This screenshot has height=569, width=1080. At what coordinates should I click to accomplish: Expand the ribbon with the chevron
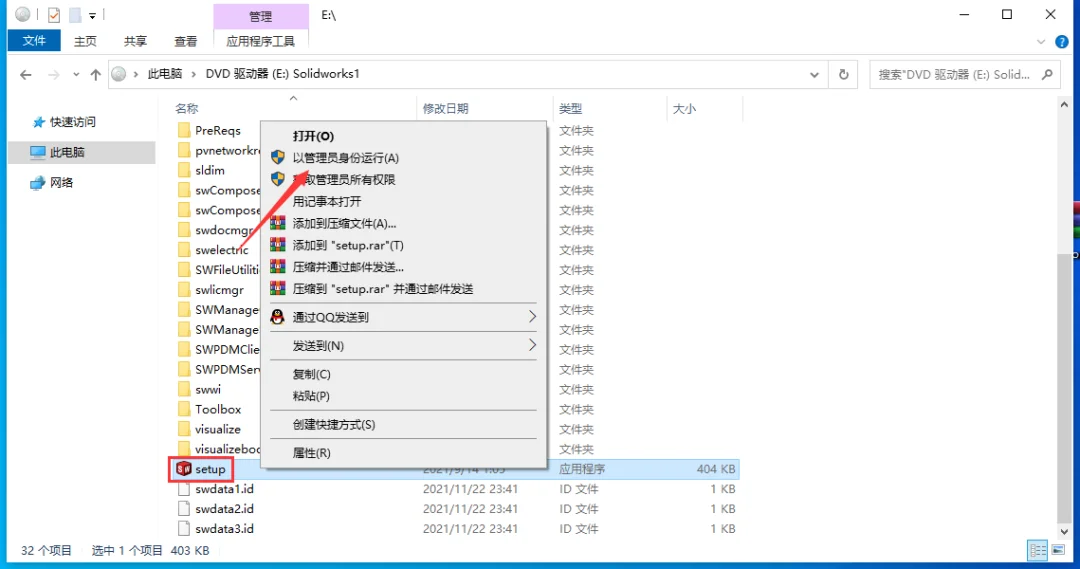coord(1041,42)
